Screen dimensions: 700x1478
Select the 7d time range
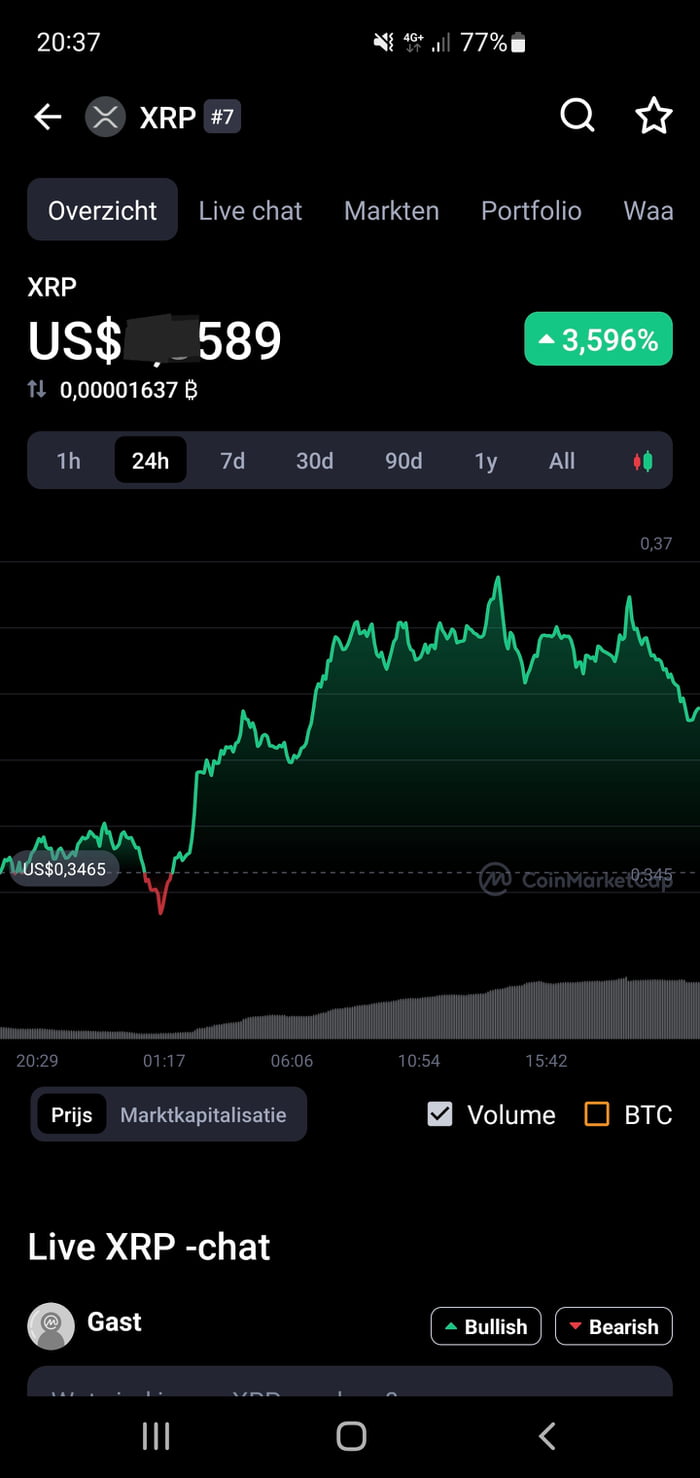click(x=232, y=461)
